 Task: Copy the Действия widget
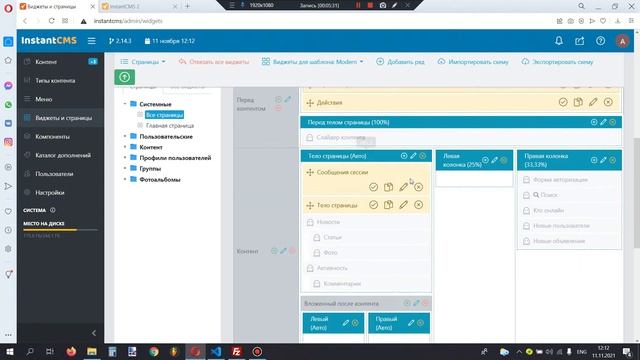click(578, 102)
